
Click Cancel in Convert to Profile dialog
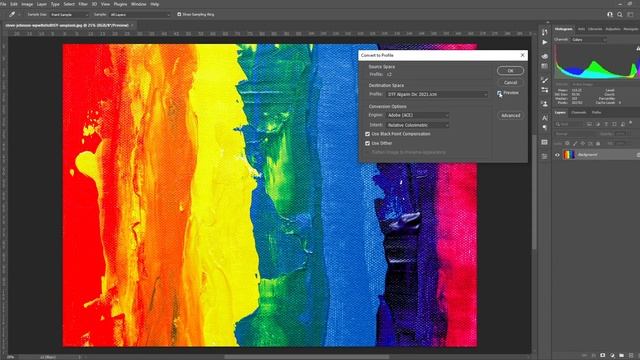510,82
